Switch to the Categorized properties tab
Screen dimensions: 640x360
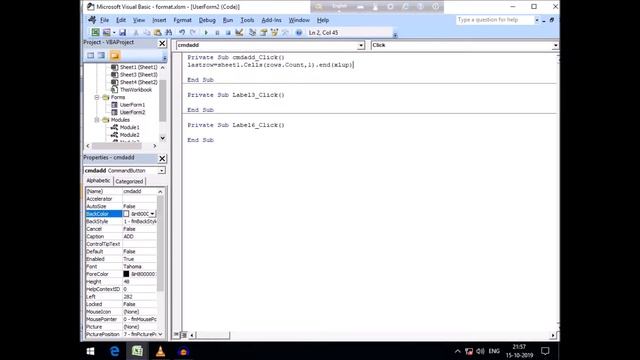point(129,181)
